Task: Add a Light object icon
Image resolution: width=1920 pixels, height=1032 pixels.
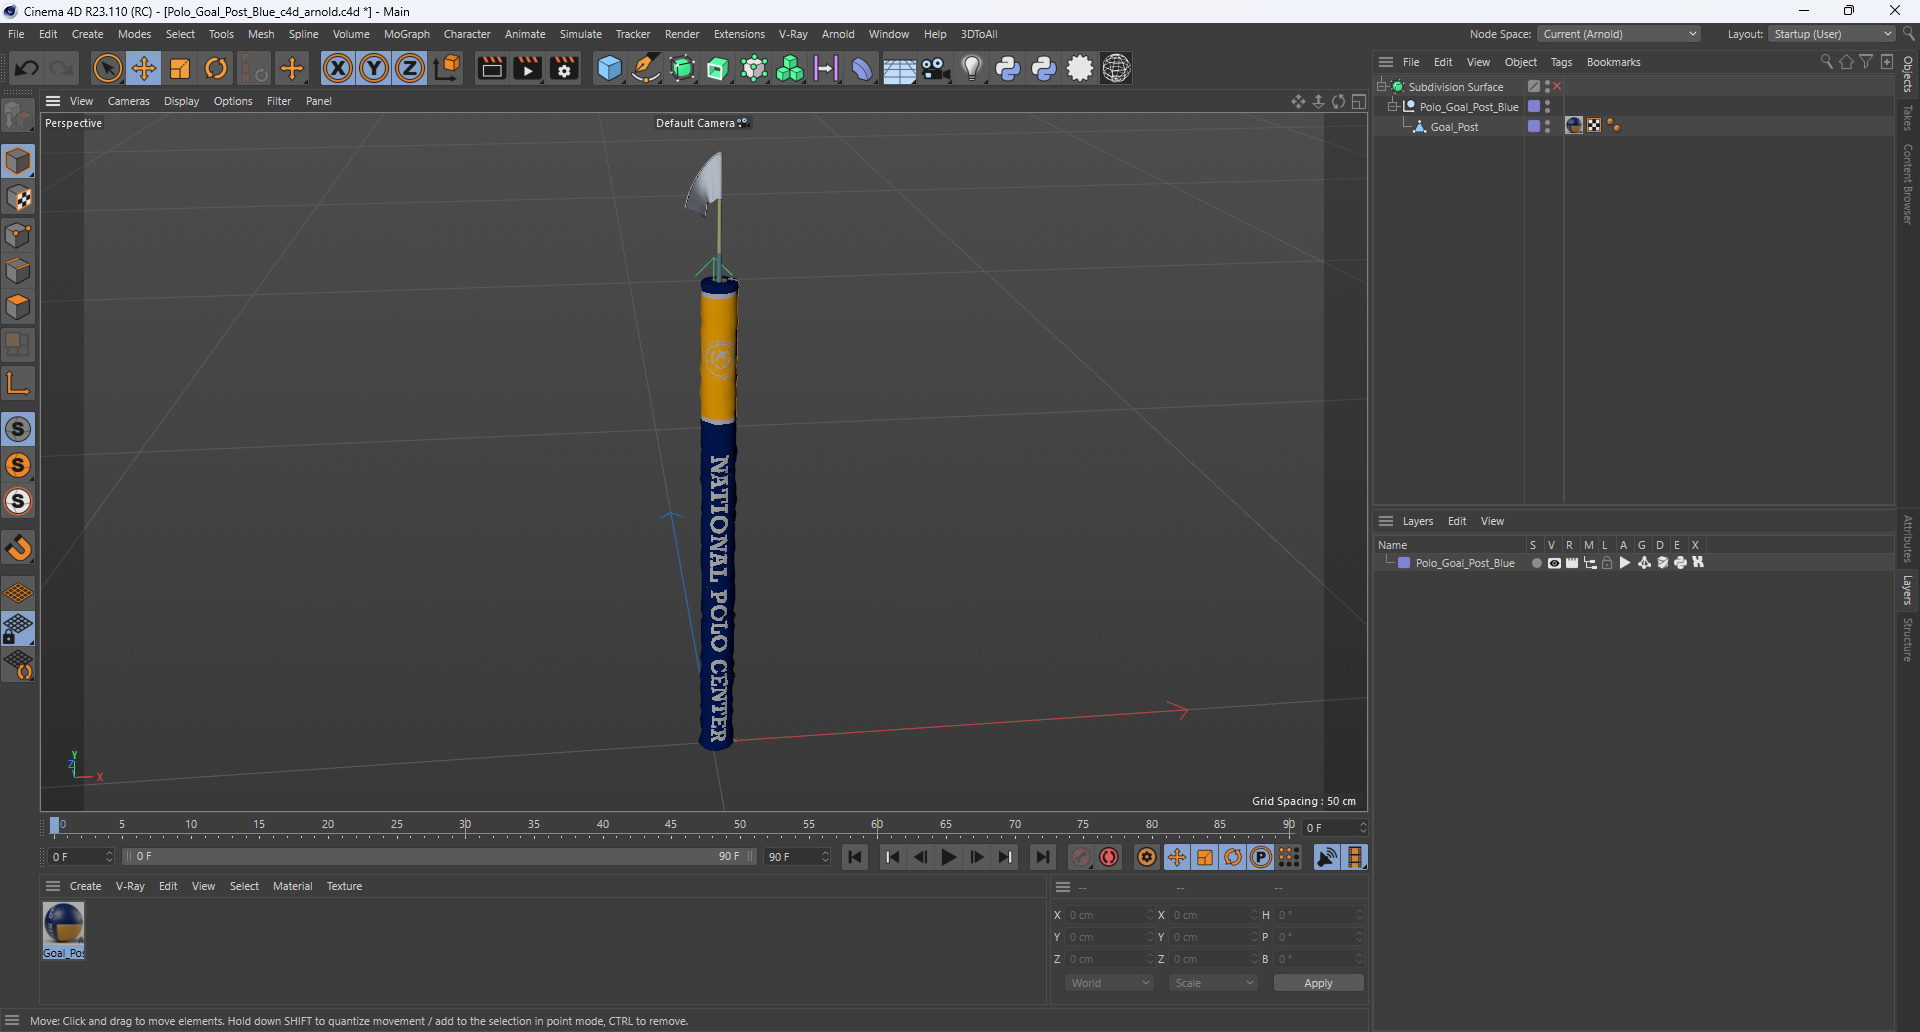Action: (971, 68)
